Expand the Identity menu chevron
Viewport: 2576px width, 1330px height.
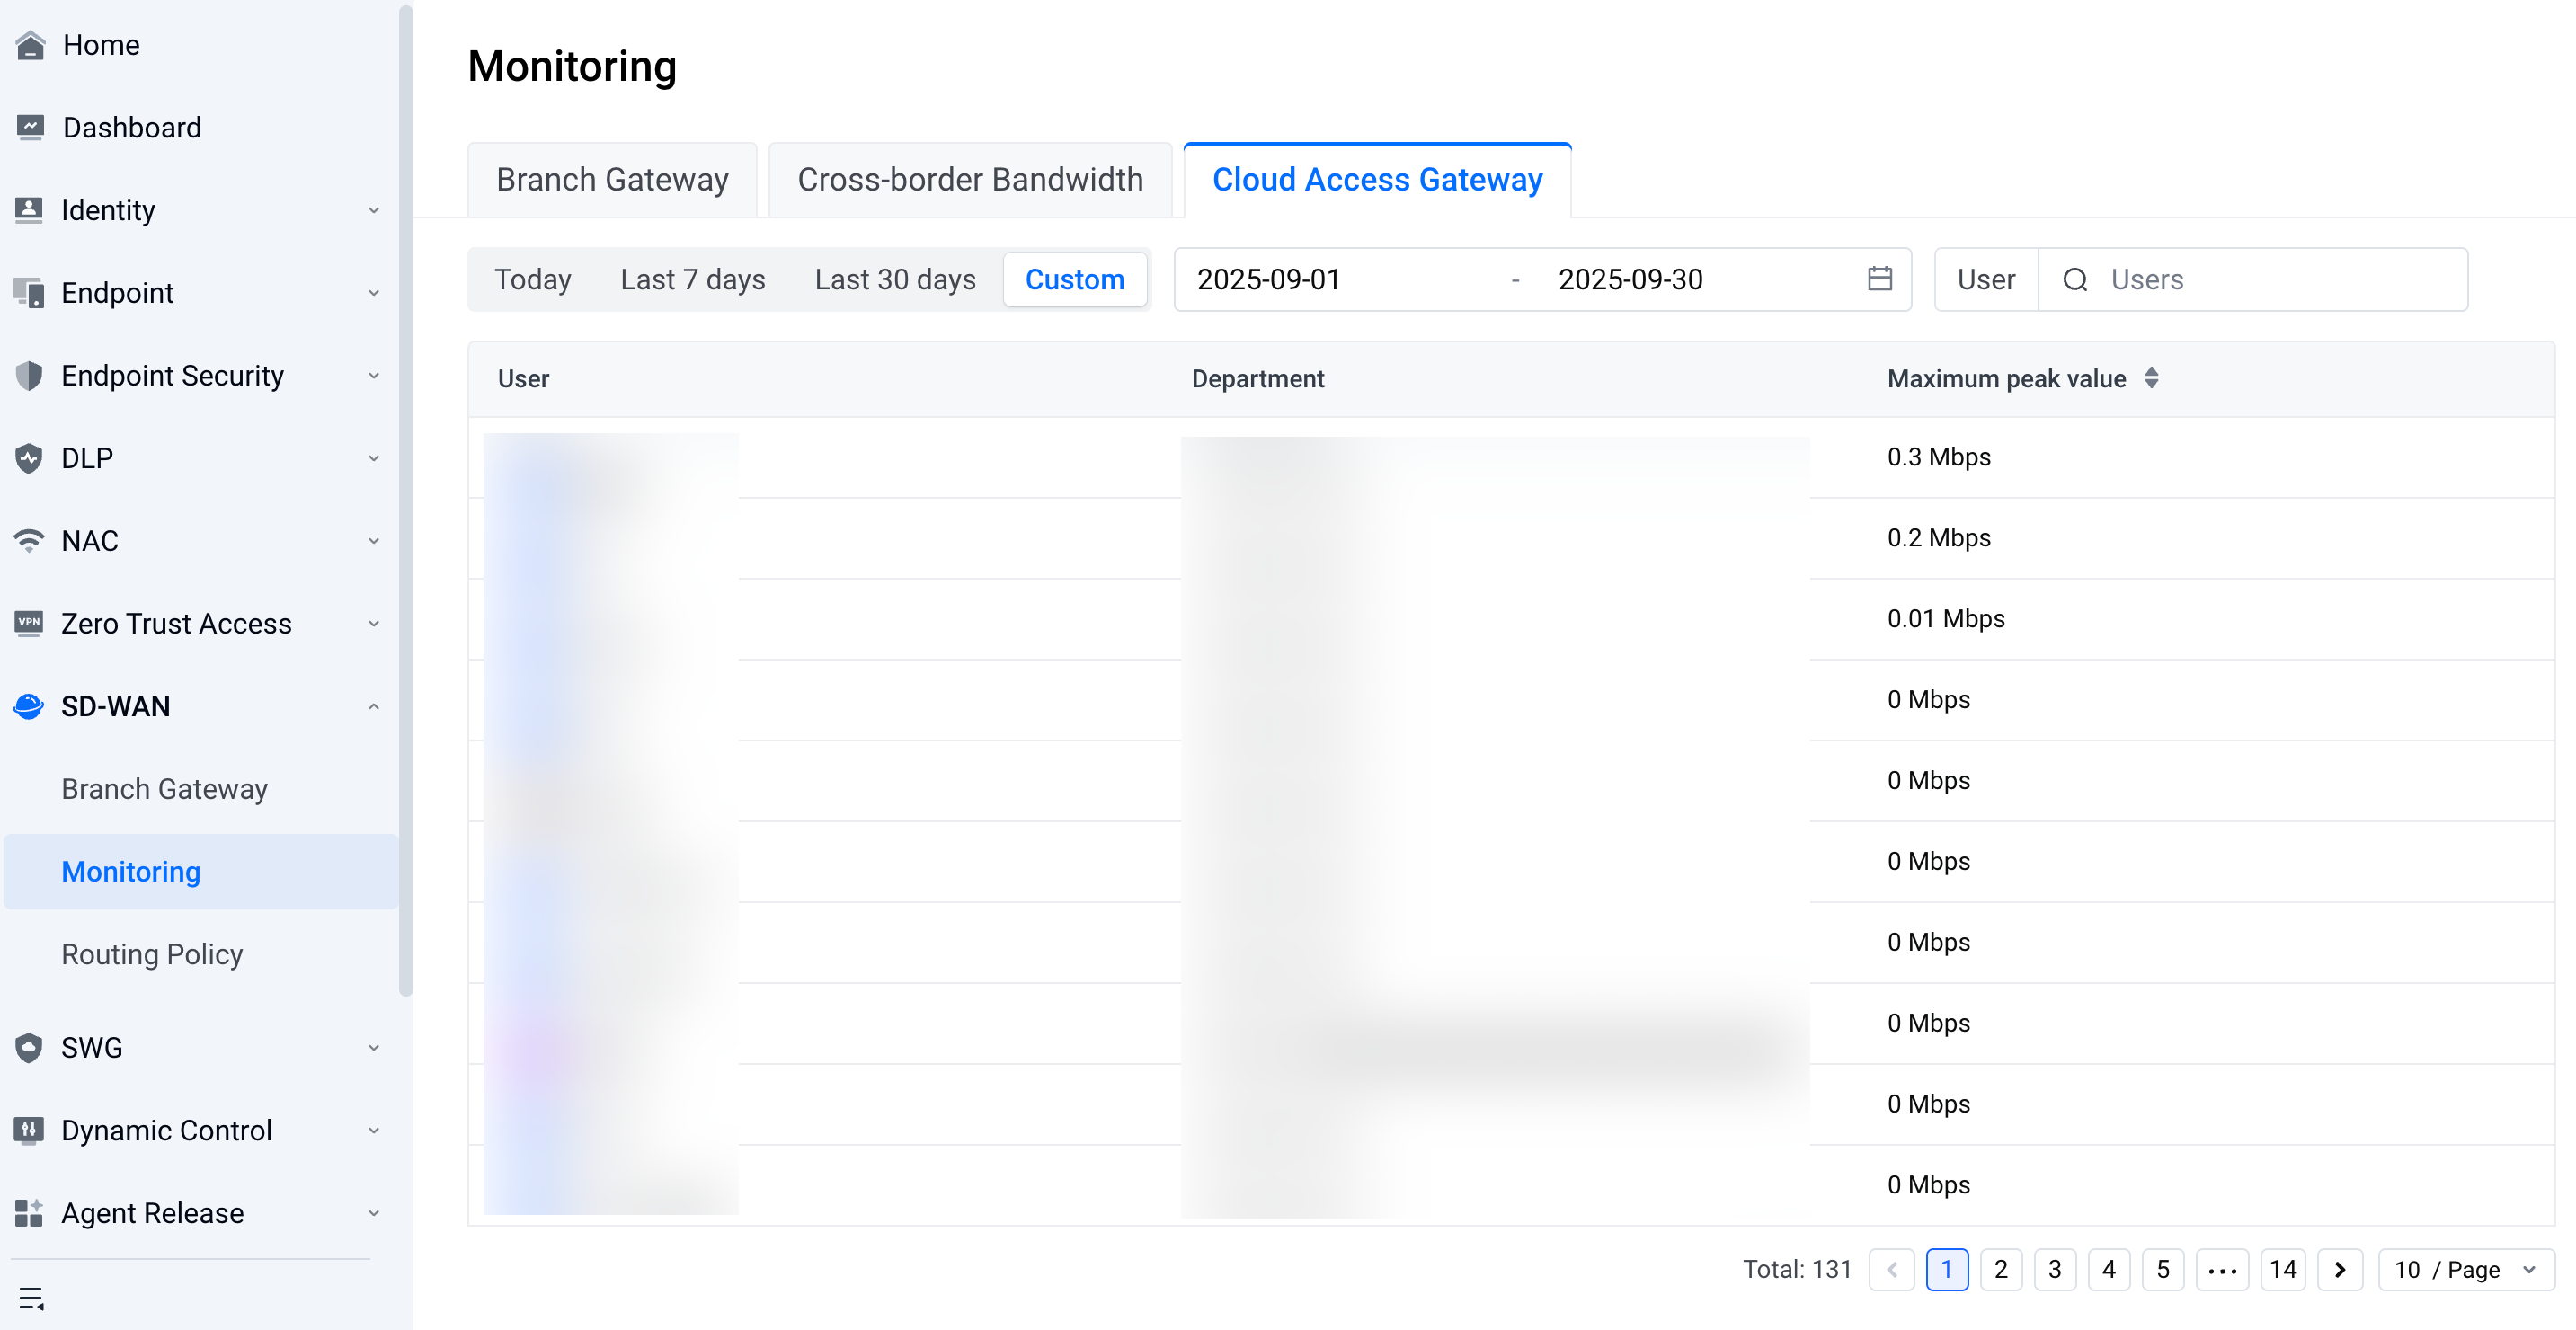373,210
